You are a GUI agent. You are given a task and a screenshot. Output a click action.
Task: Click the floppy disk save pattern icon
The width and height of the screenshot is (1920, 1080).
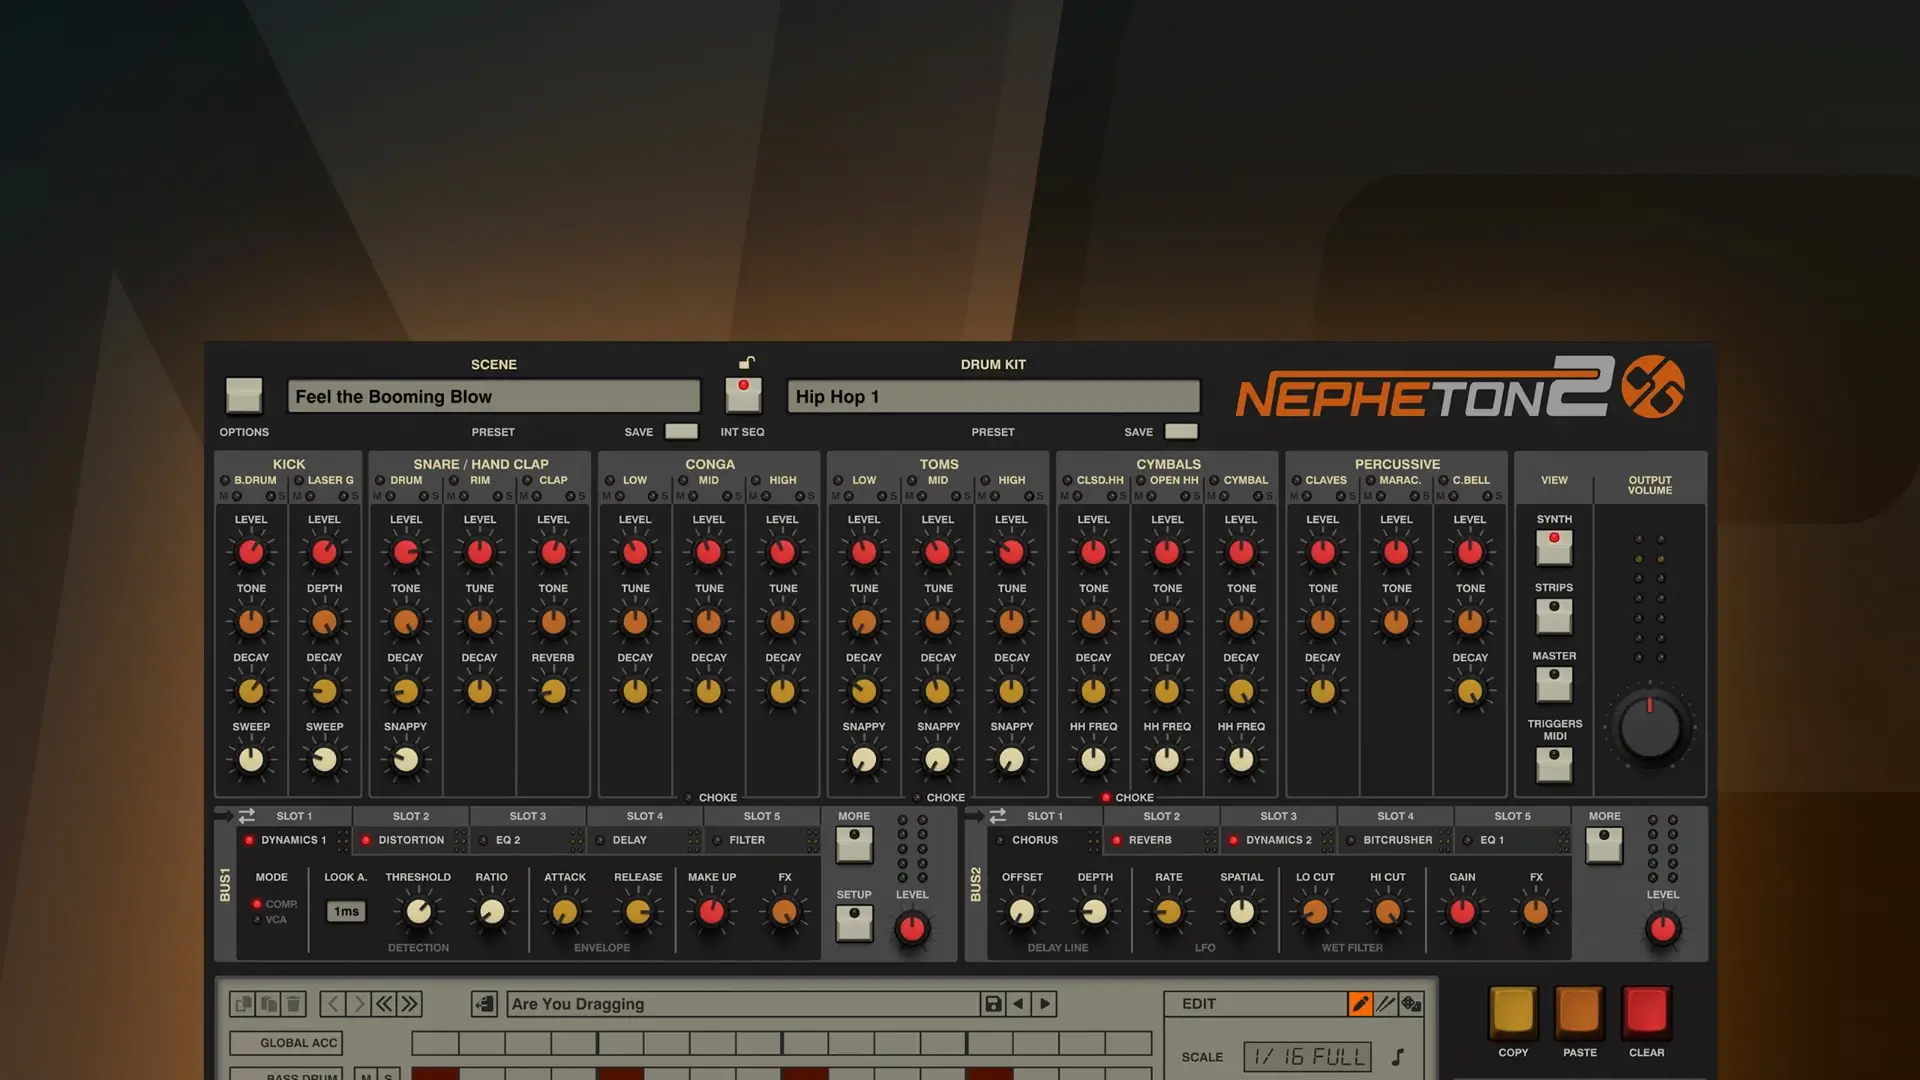pos(993,1003)
